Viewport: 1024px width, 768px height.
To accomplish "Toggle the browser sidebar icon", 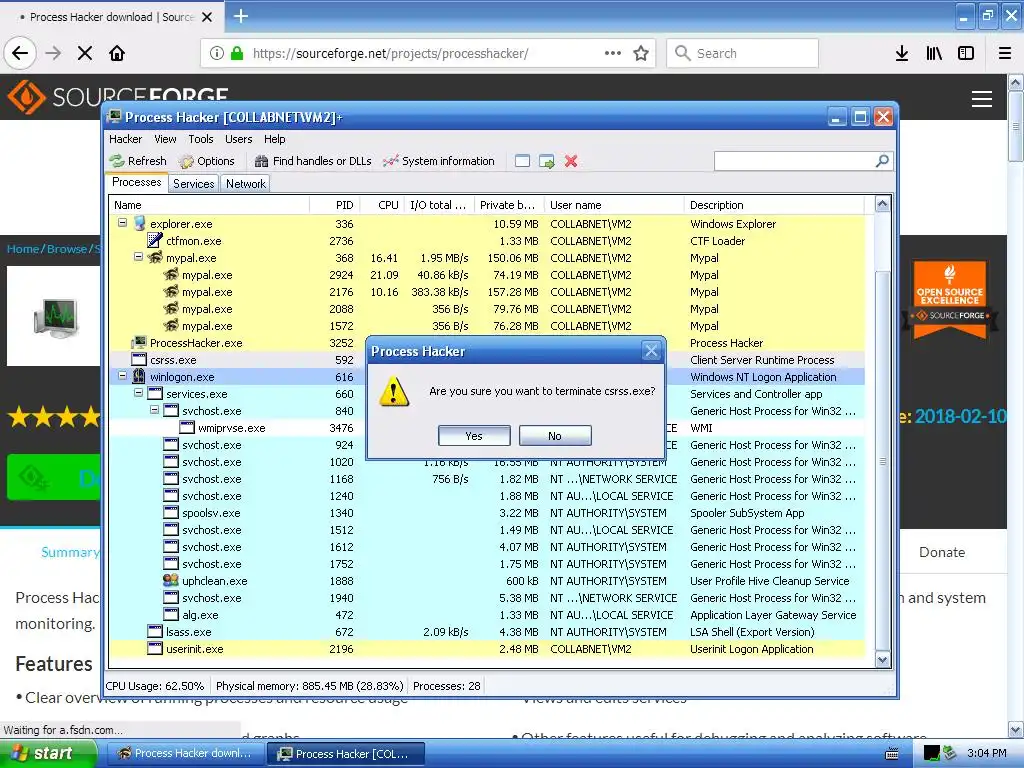I will [966, 53].
